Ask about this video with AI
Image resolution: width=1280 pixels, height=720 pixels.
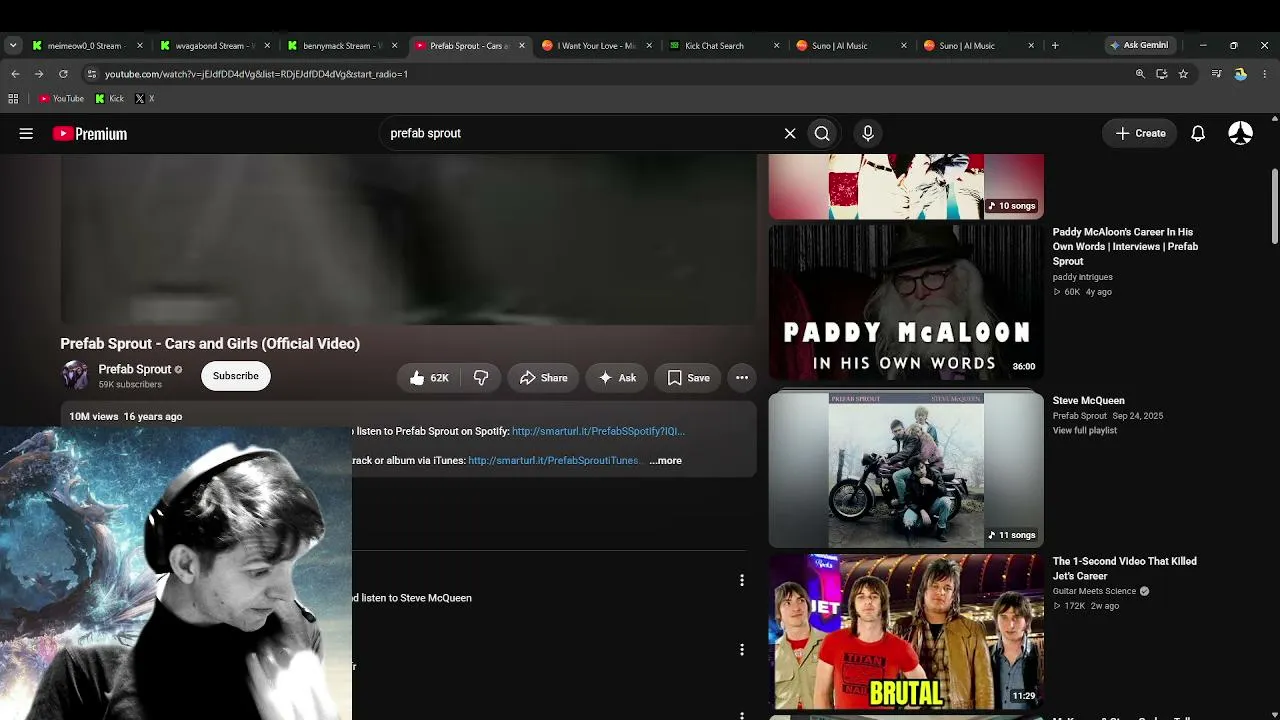(x=617, y=378)
